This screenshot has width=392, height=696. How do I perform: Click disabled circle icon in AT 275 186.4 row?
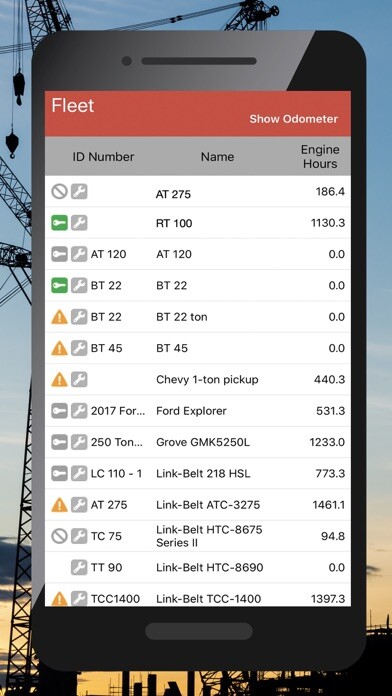coord(59,191)
